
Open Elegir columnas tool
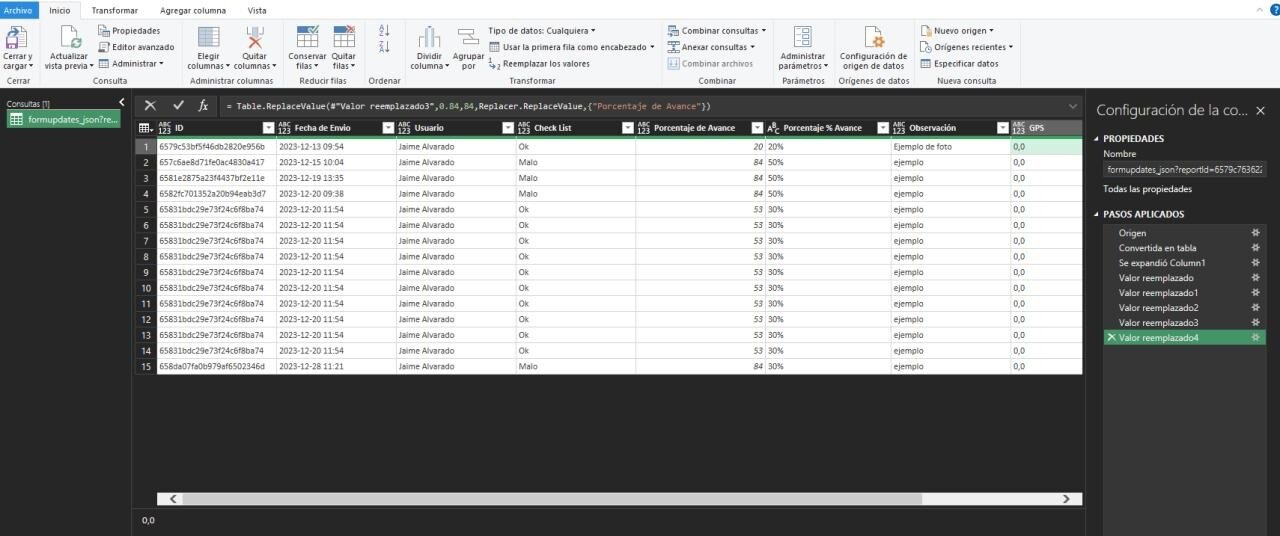click(x=208, y=39)
